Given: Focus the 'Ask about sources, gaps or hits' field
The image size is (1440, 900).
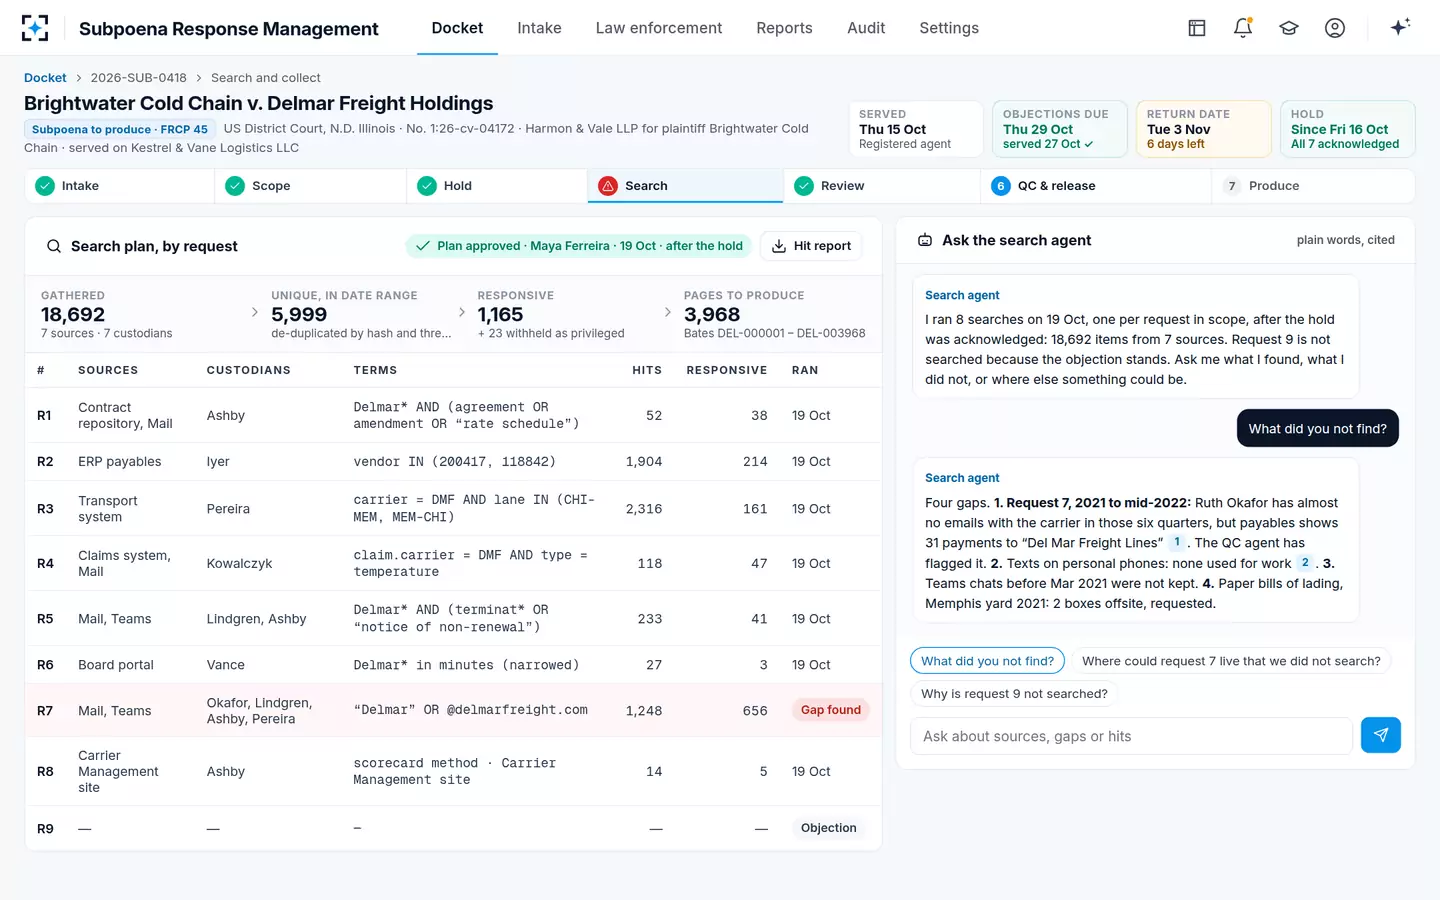Looking at the screenshot, I should pyautogui.click(x=1131, y=736).
